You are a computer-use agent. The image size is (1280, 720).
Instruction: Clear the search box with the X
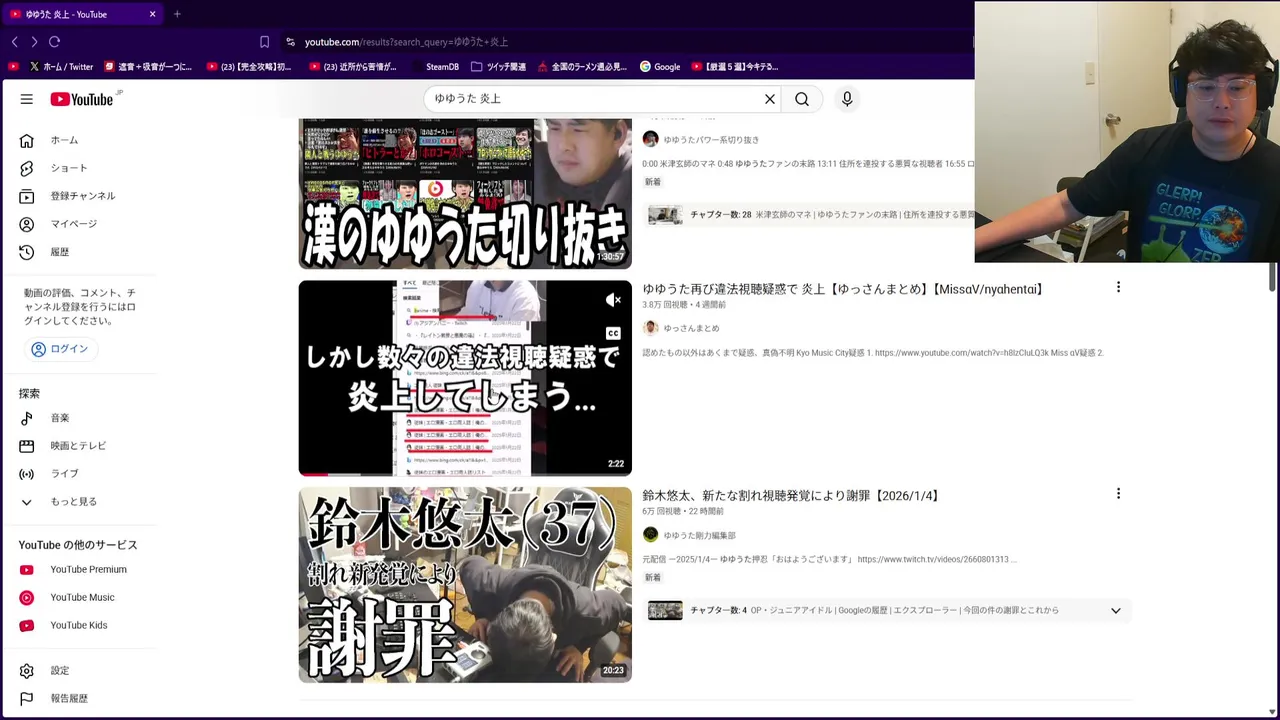coord(770,99)
